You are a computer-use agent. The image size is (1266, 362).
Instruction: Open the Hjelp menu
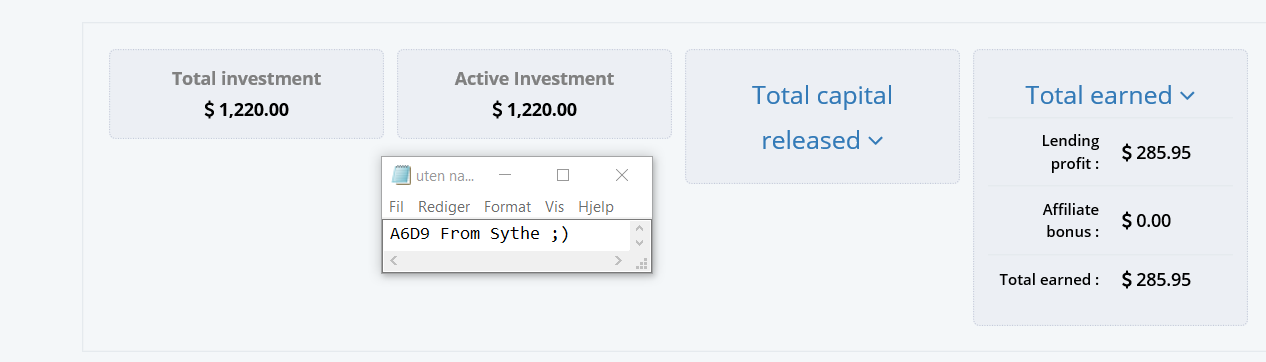[596, 207]
